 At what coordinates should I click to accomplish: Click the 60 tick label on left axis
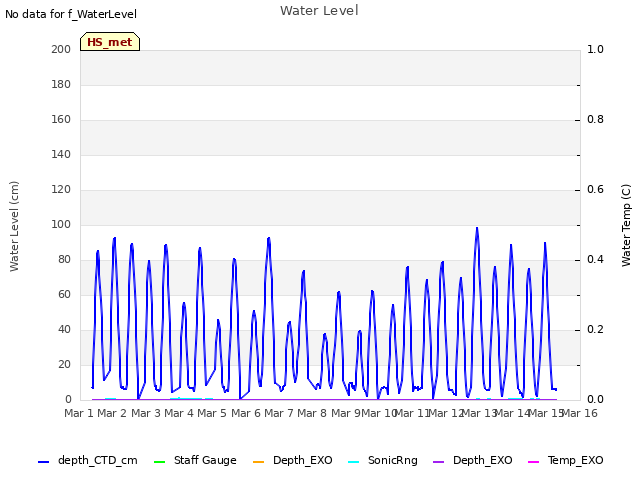coord(64,295)
